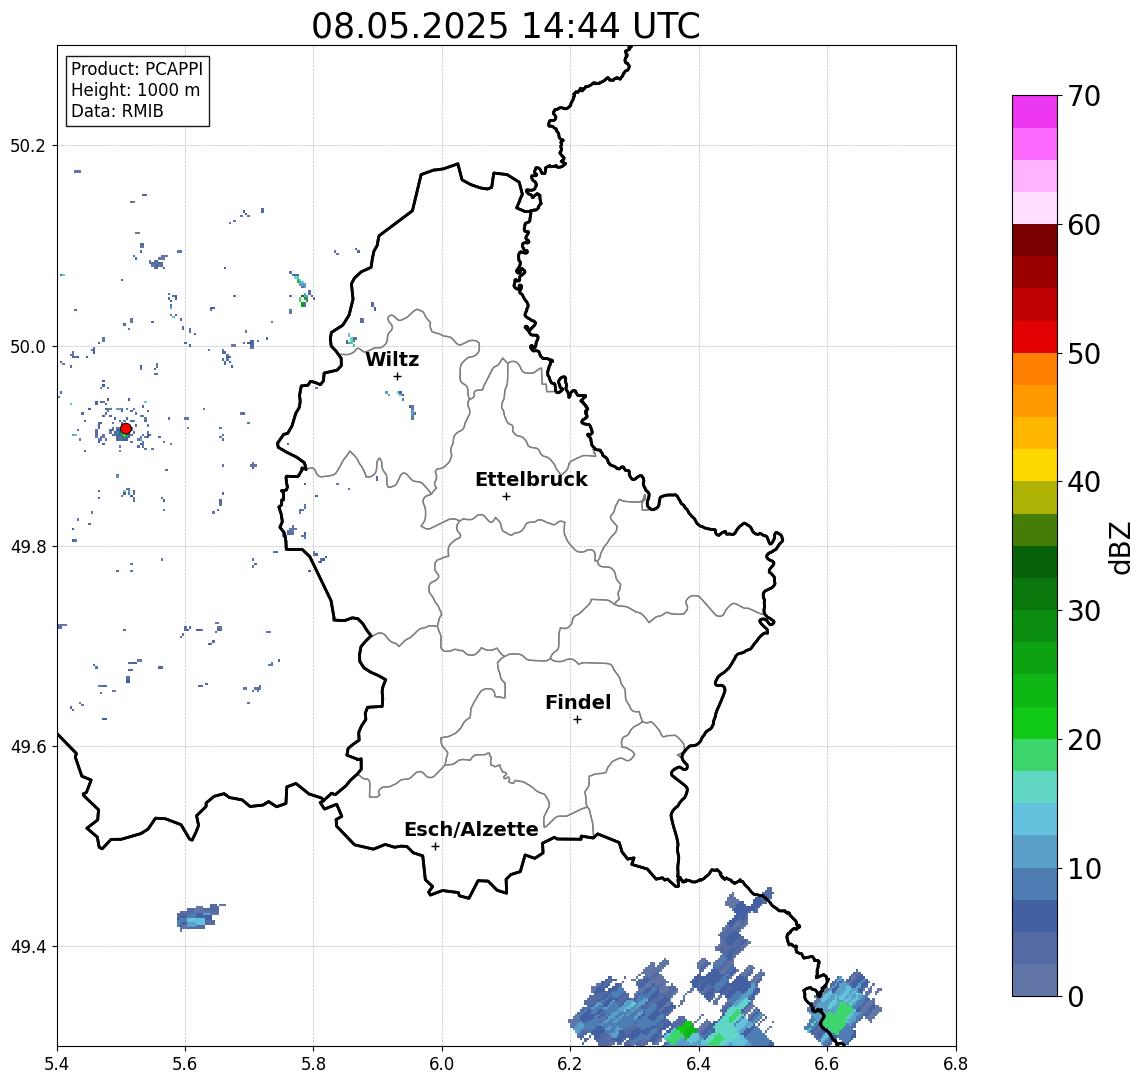Click the bright green colorbar segment above 20
The image size is (1145, 1084).
[1035, 722]
